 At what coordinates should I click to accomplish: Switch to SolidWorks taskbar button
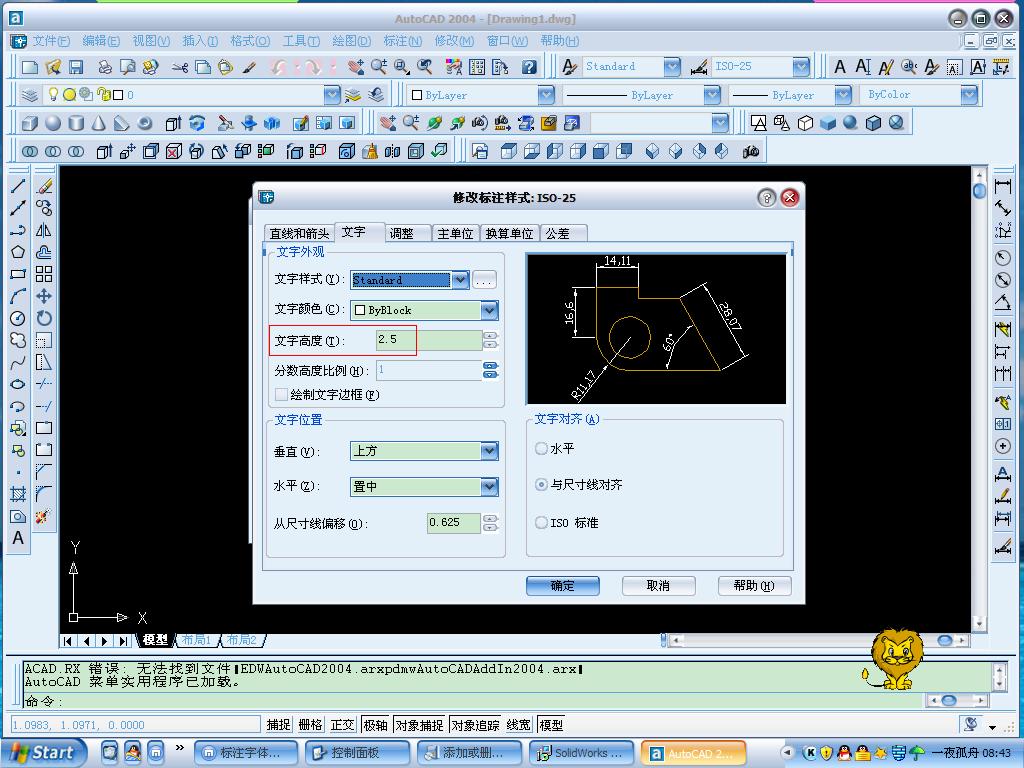click(x=581, y=753)
